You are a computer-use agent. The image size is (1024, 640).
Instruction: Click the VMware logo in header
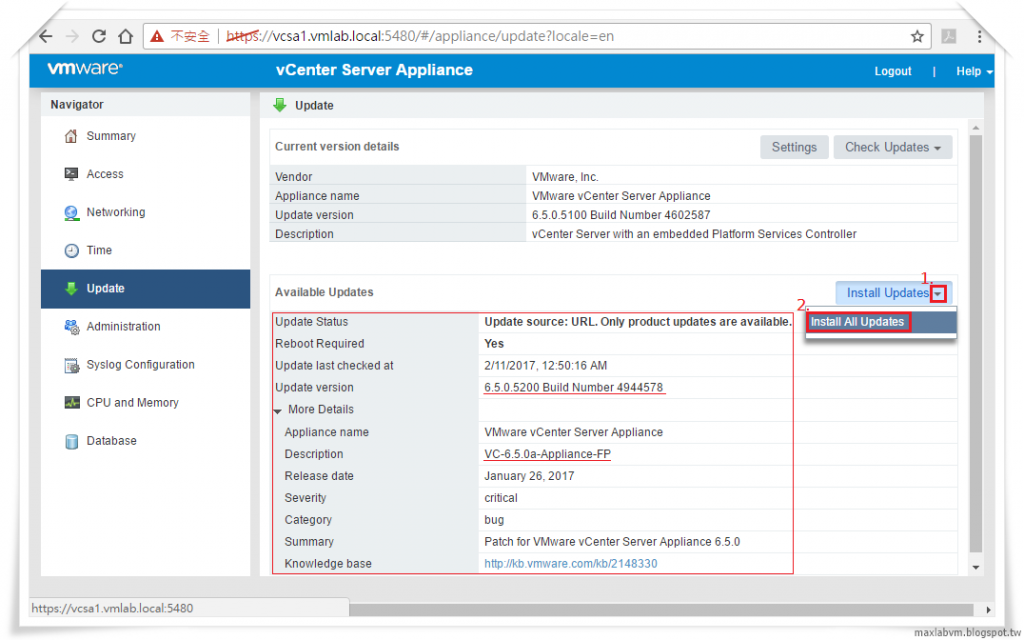[x=84, y=69]
